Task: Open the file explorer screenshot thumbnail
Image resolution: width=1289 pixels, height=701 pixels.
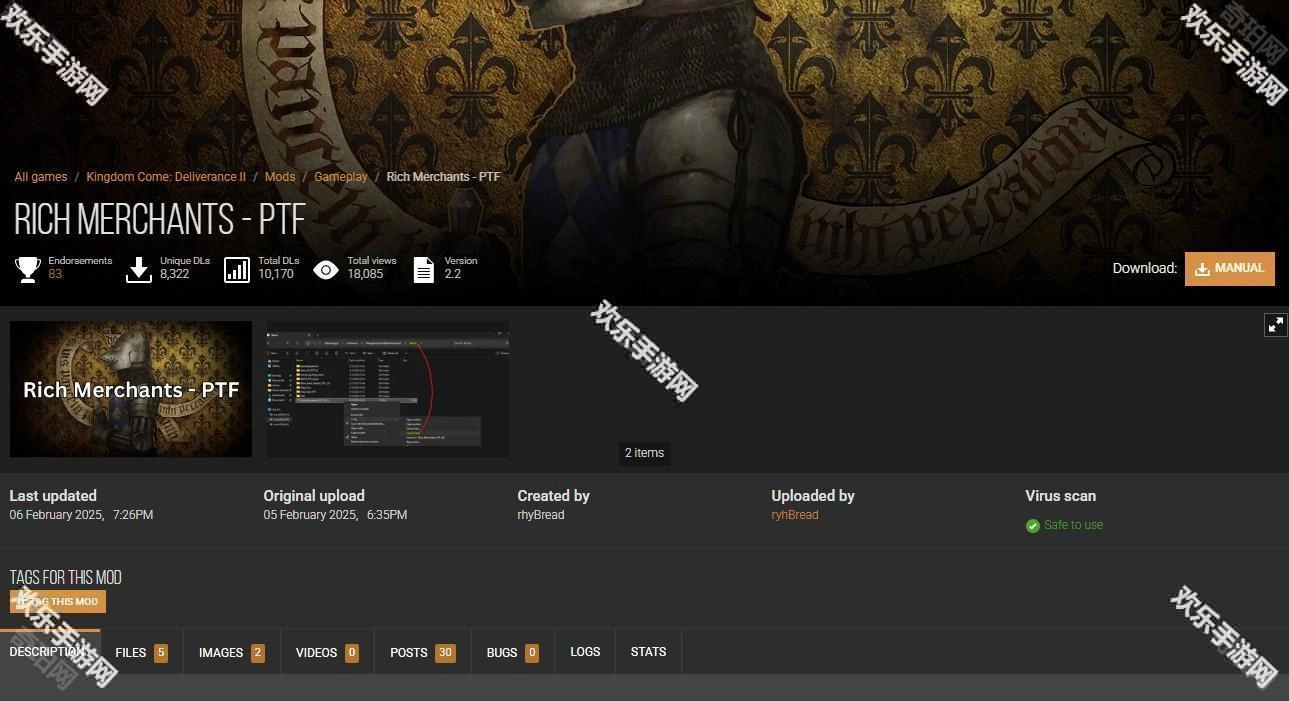Action: [x=387, y=389]
